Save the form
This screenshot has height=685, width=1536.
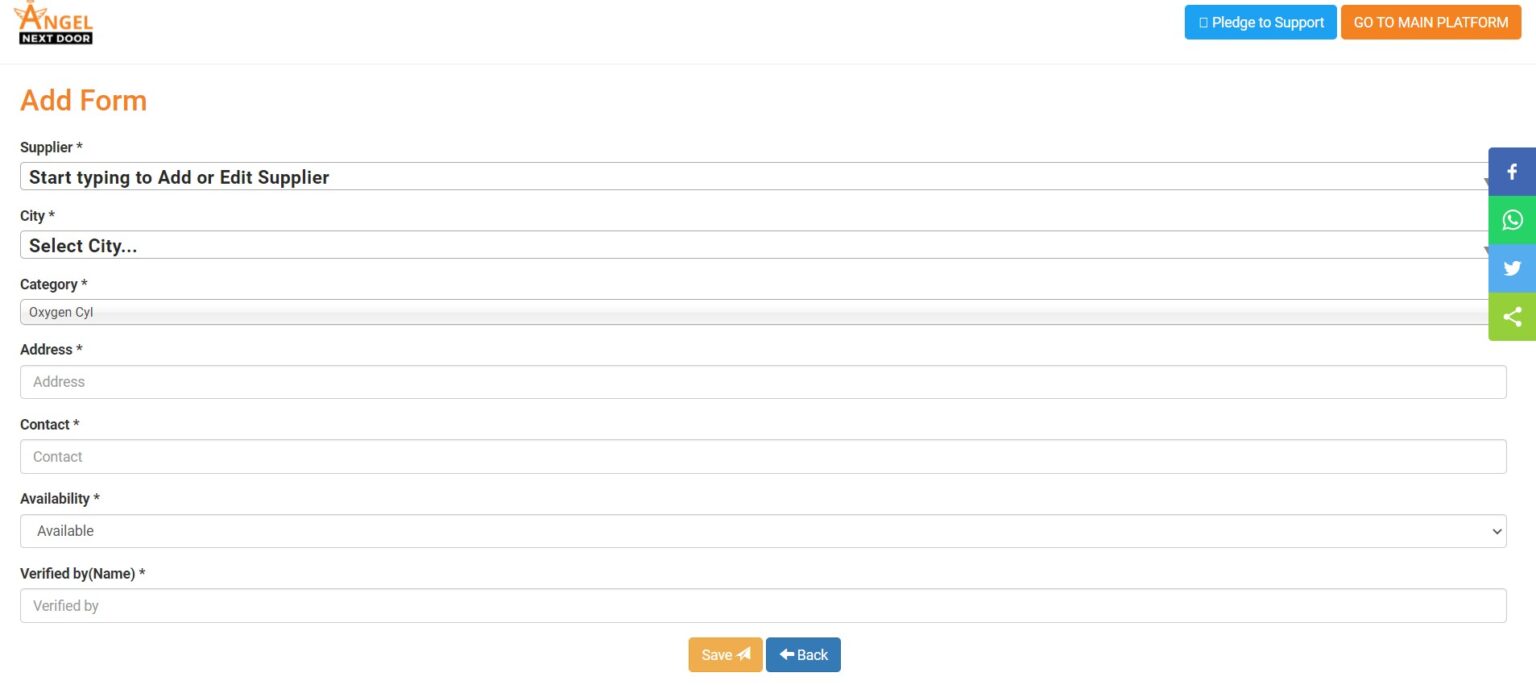pyautogui.click(x=725, y=655)
